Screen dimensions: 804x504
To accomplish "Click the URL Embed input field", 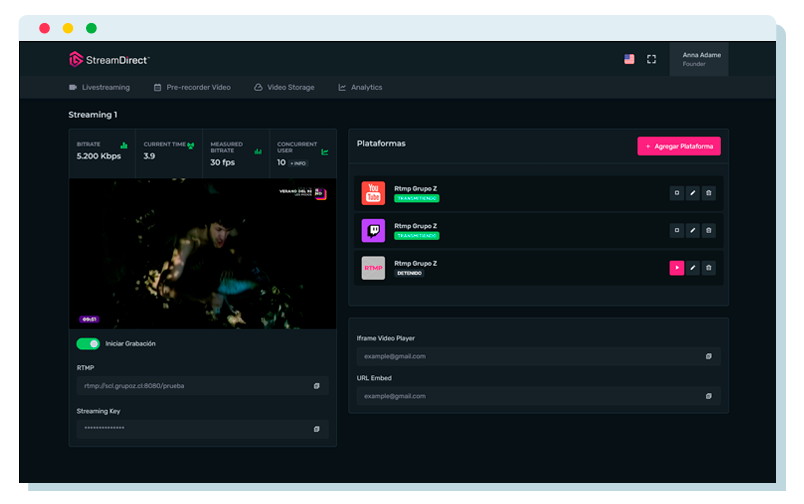I will point(530,396).
